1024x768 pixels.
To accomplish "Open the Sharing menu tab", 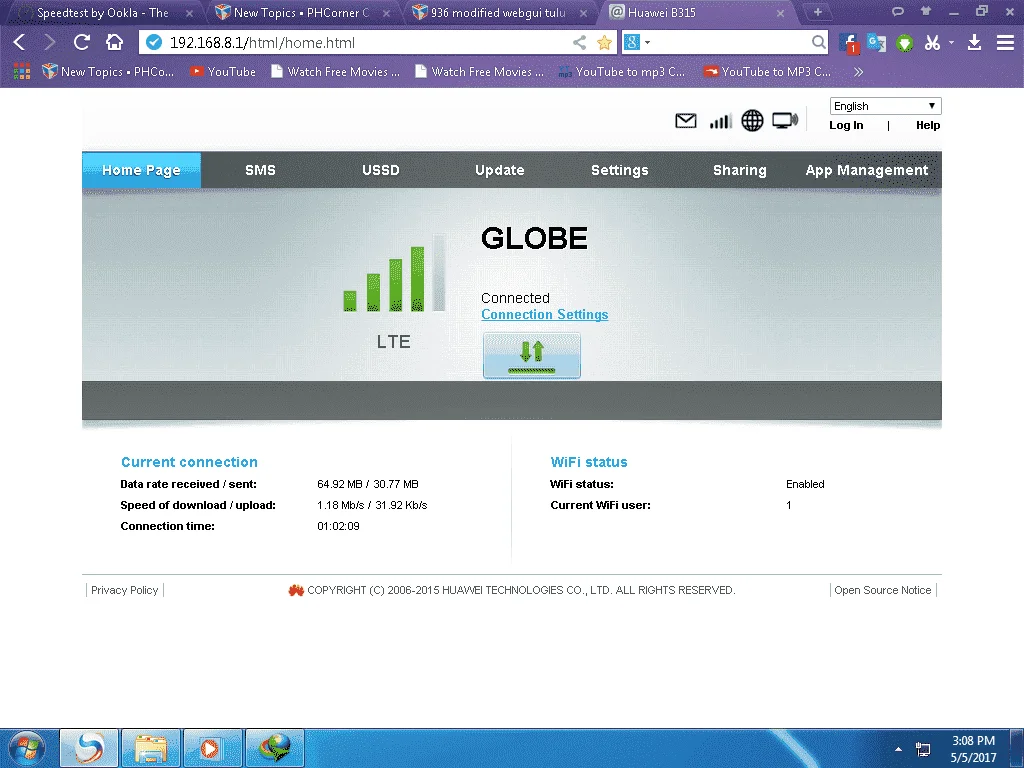I will pos(740,170).
